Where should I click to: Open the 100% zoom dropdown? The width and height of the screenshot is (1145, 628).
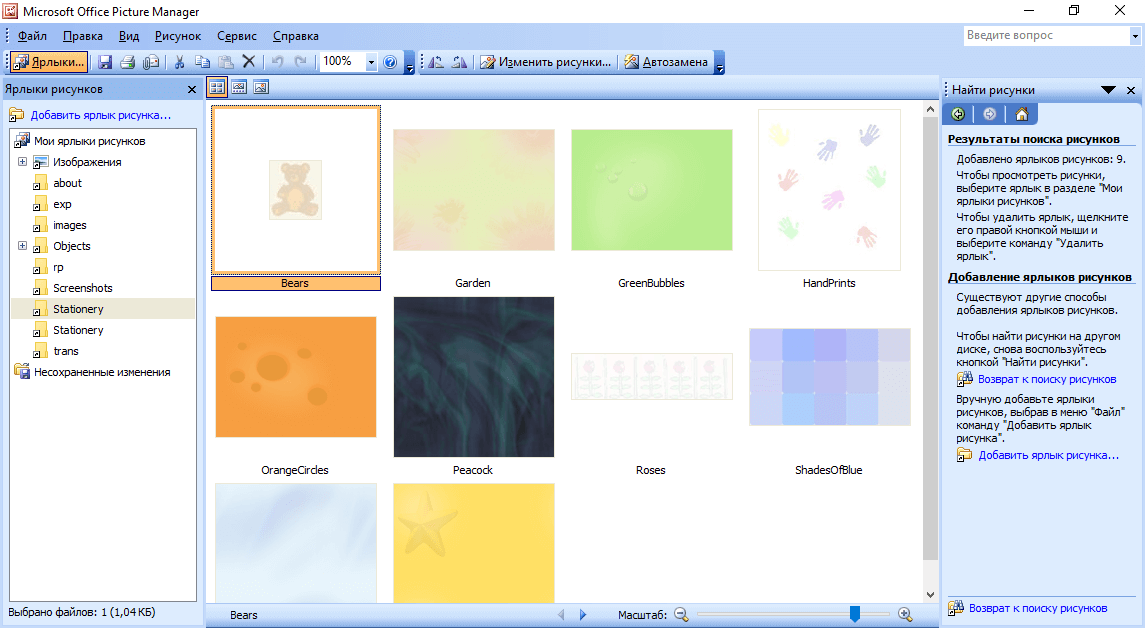371,62
